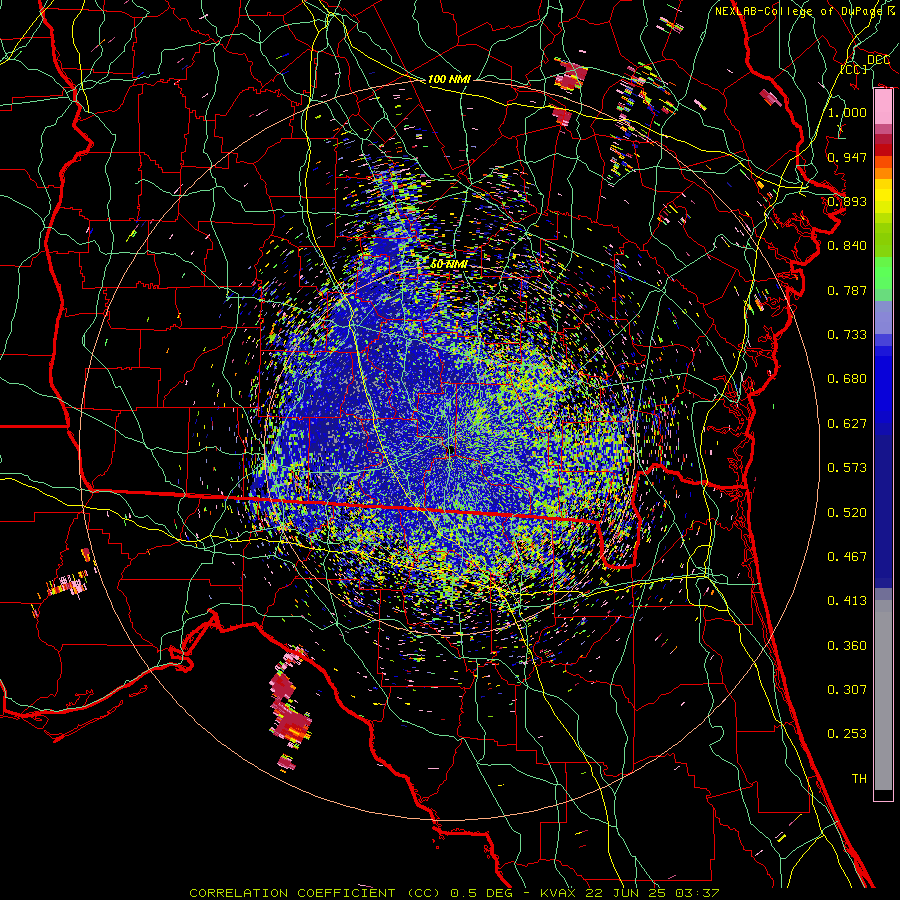Click the 'DEC (CC)' legend title
The image size is (900, 900).
pyautogui.click(x=864, y=64)
